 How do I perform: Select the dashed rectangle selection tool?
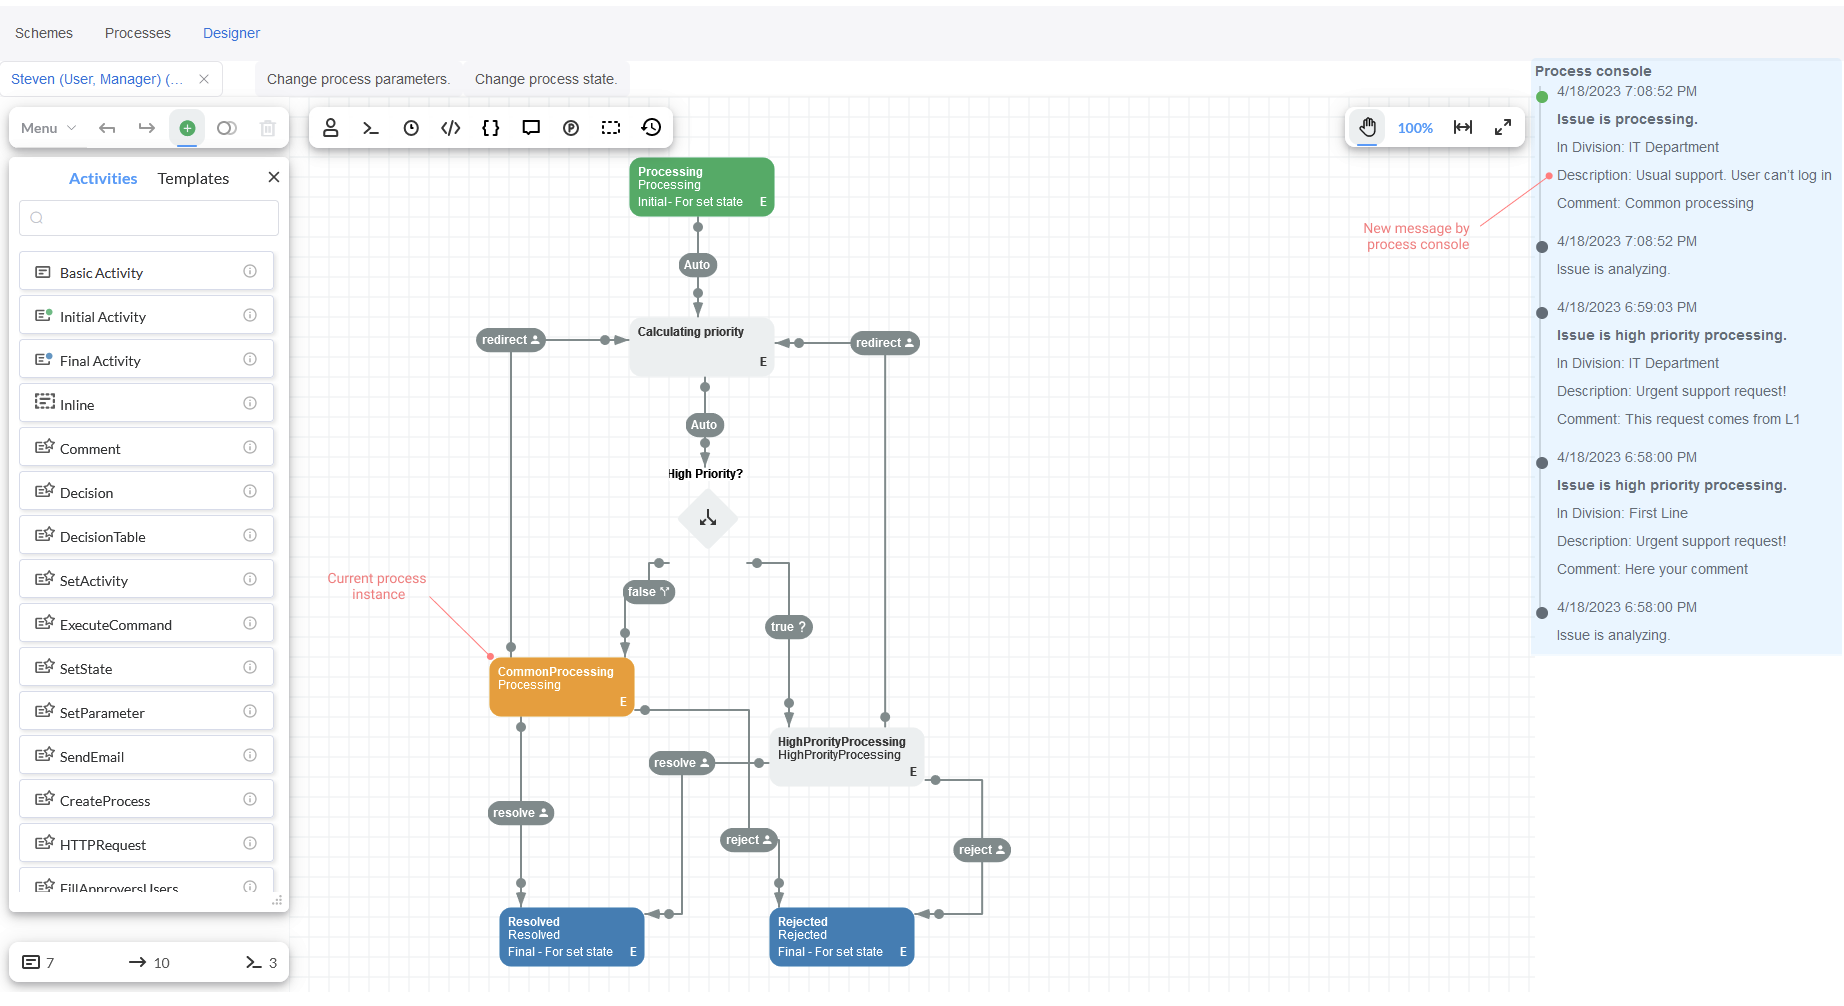pyautogui.click(x=611, y=128)
